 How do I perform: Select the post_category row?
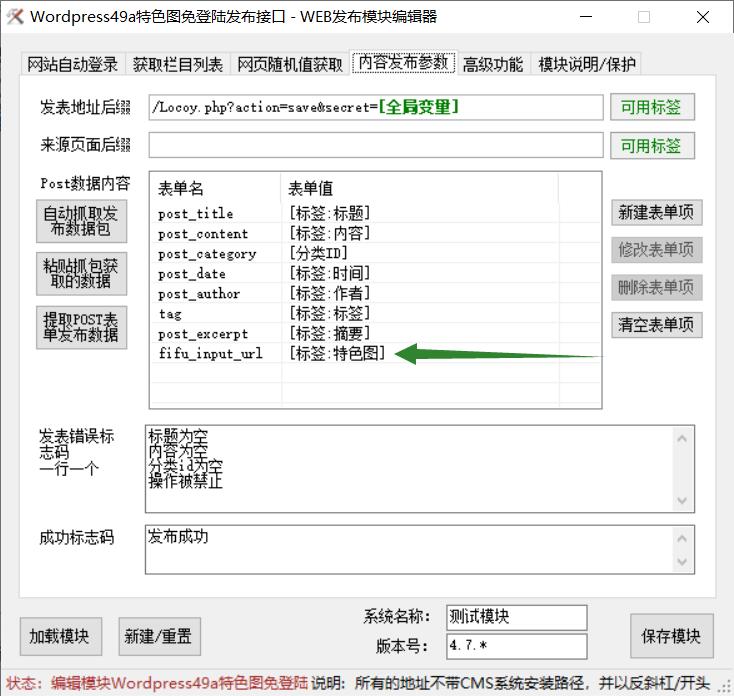pos(375,254)
